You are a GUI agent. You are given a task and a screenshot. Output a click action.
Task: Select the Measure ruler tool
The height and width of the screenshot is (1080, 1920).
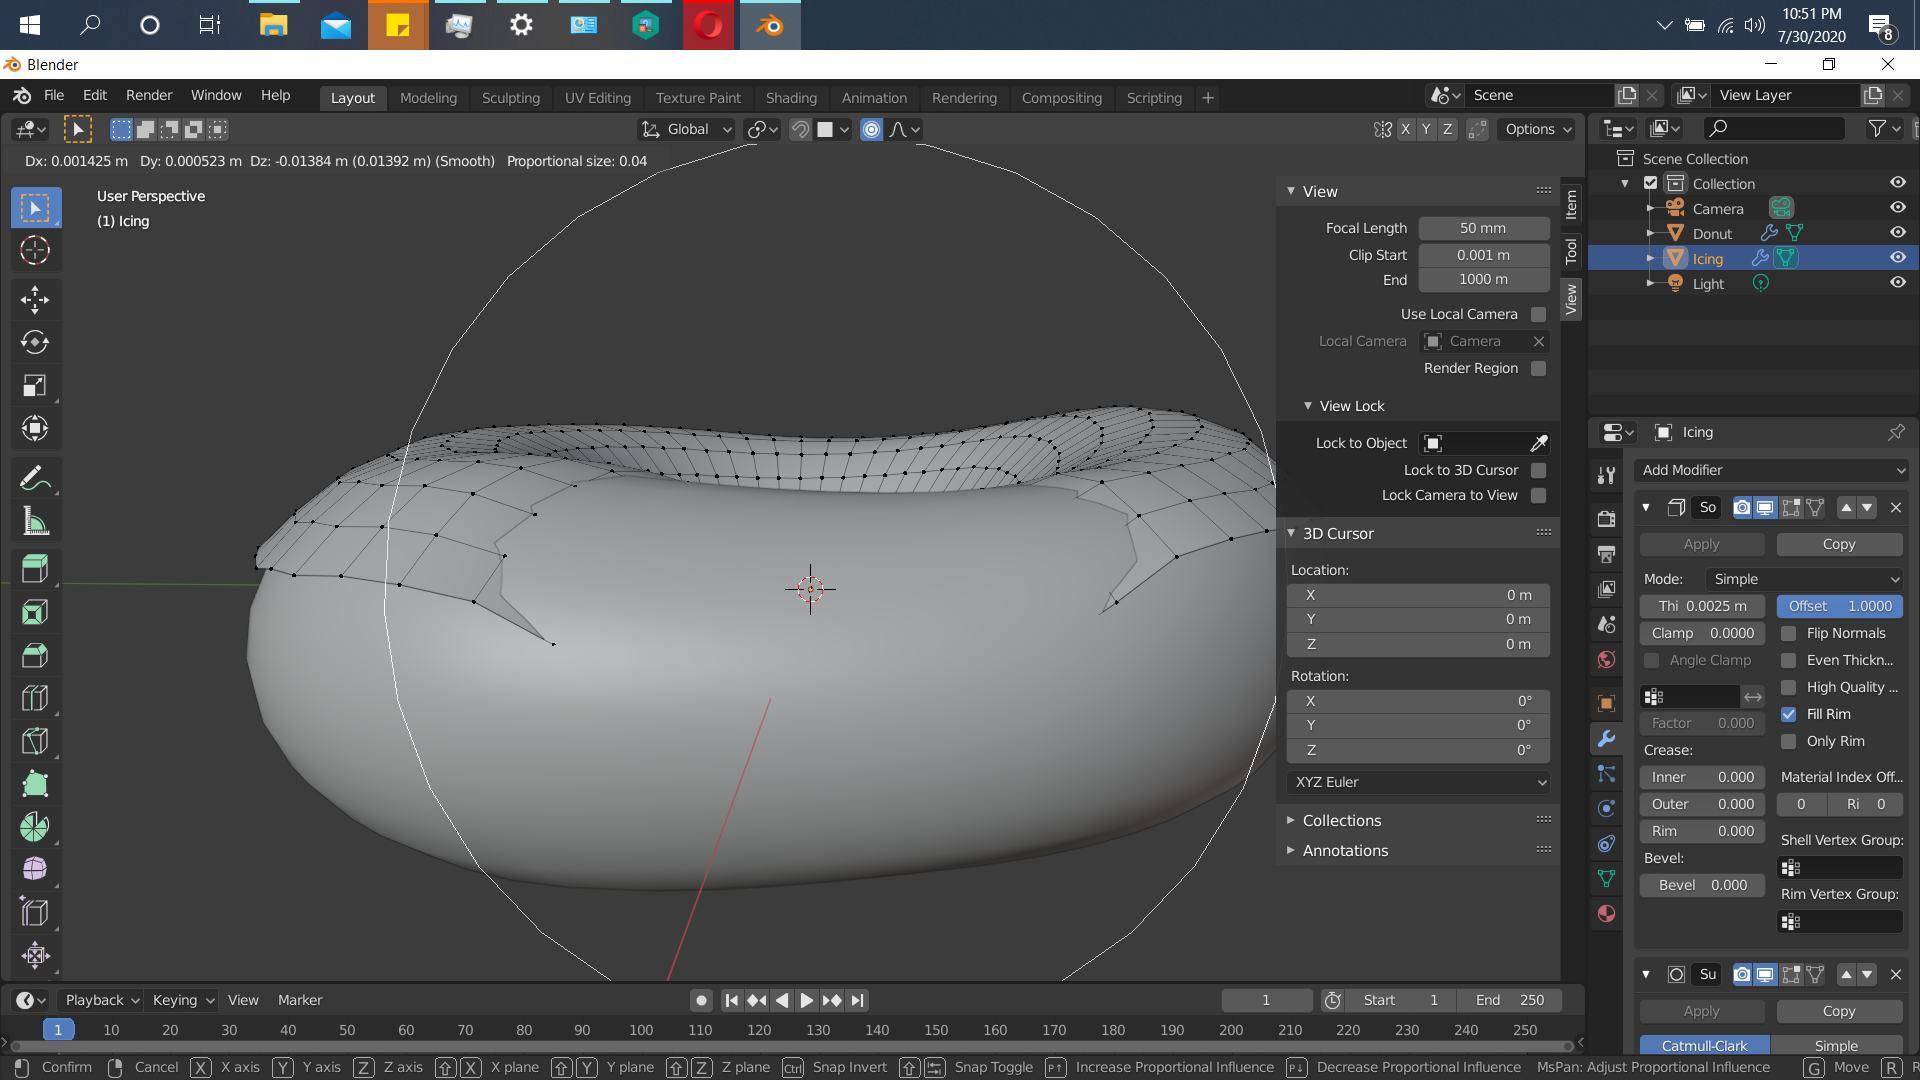tap(35, 521)
